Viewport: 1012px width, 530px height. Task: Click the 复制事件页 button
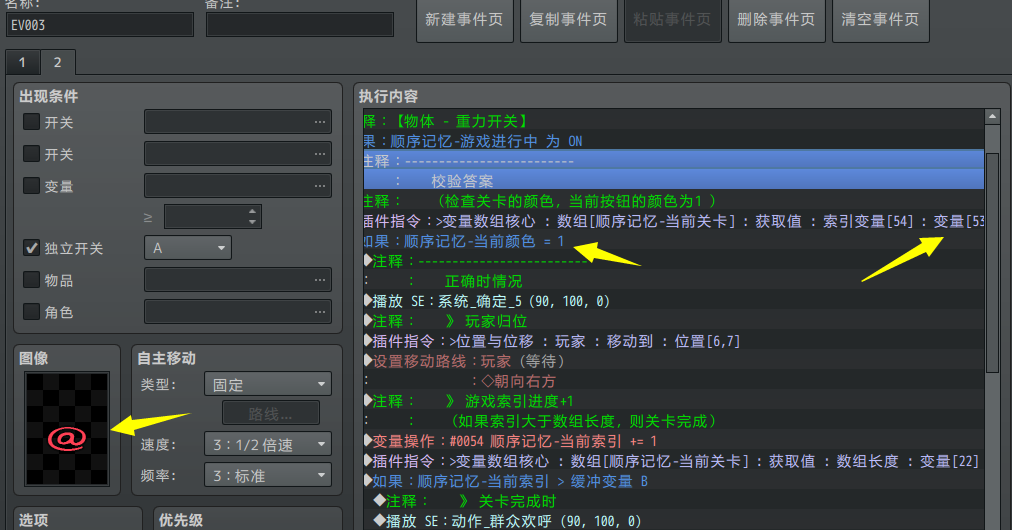point(568,20)
